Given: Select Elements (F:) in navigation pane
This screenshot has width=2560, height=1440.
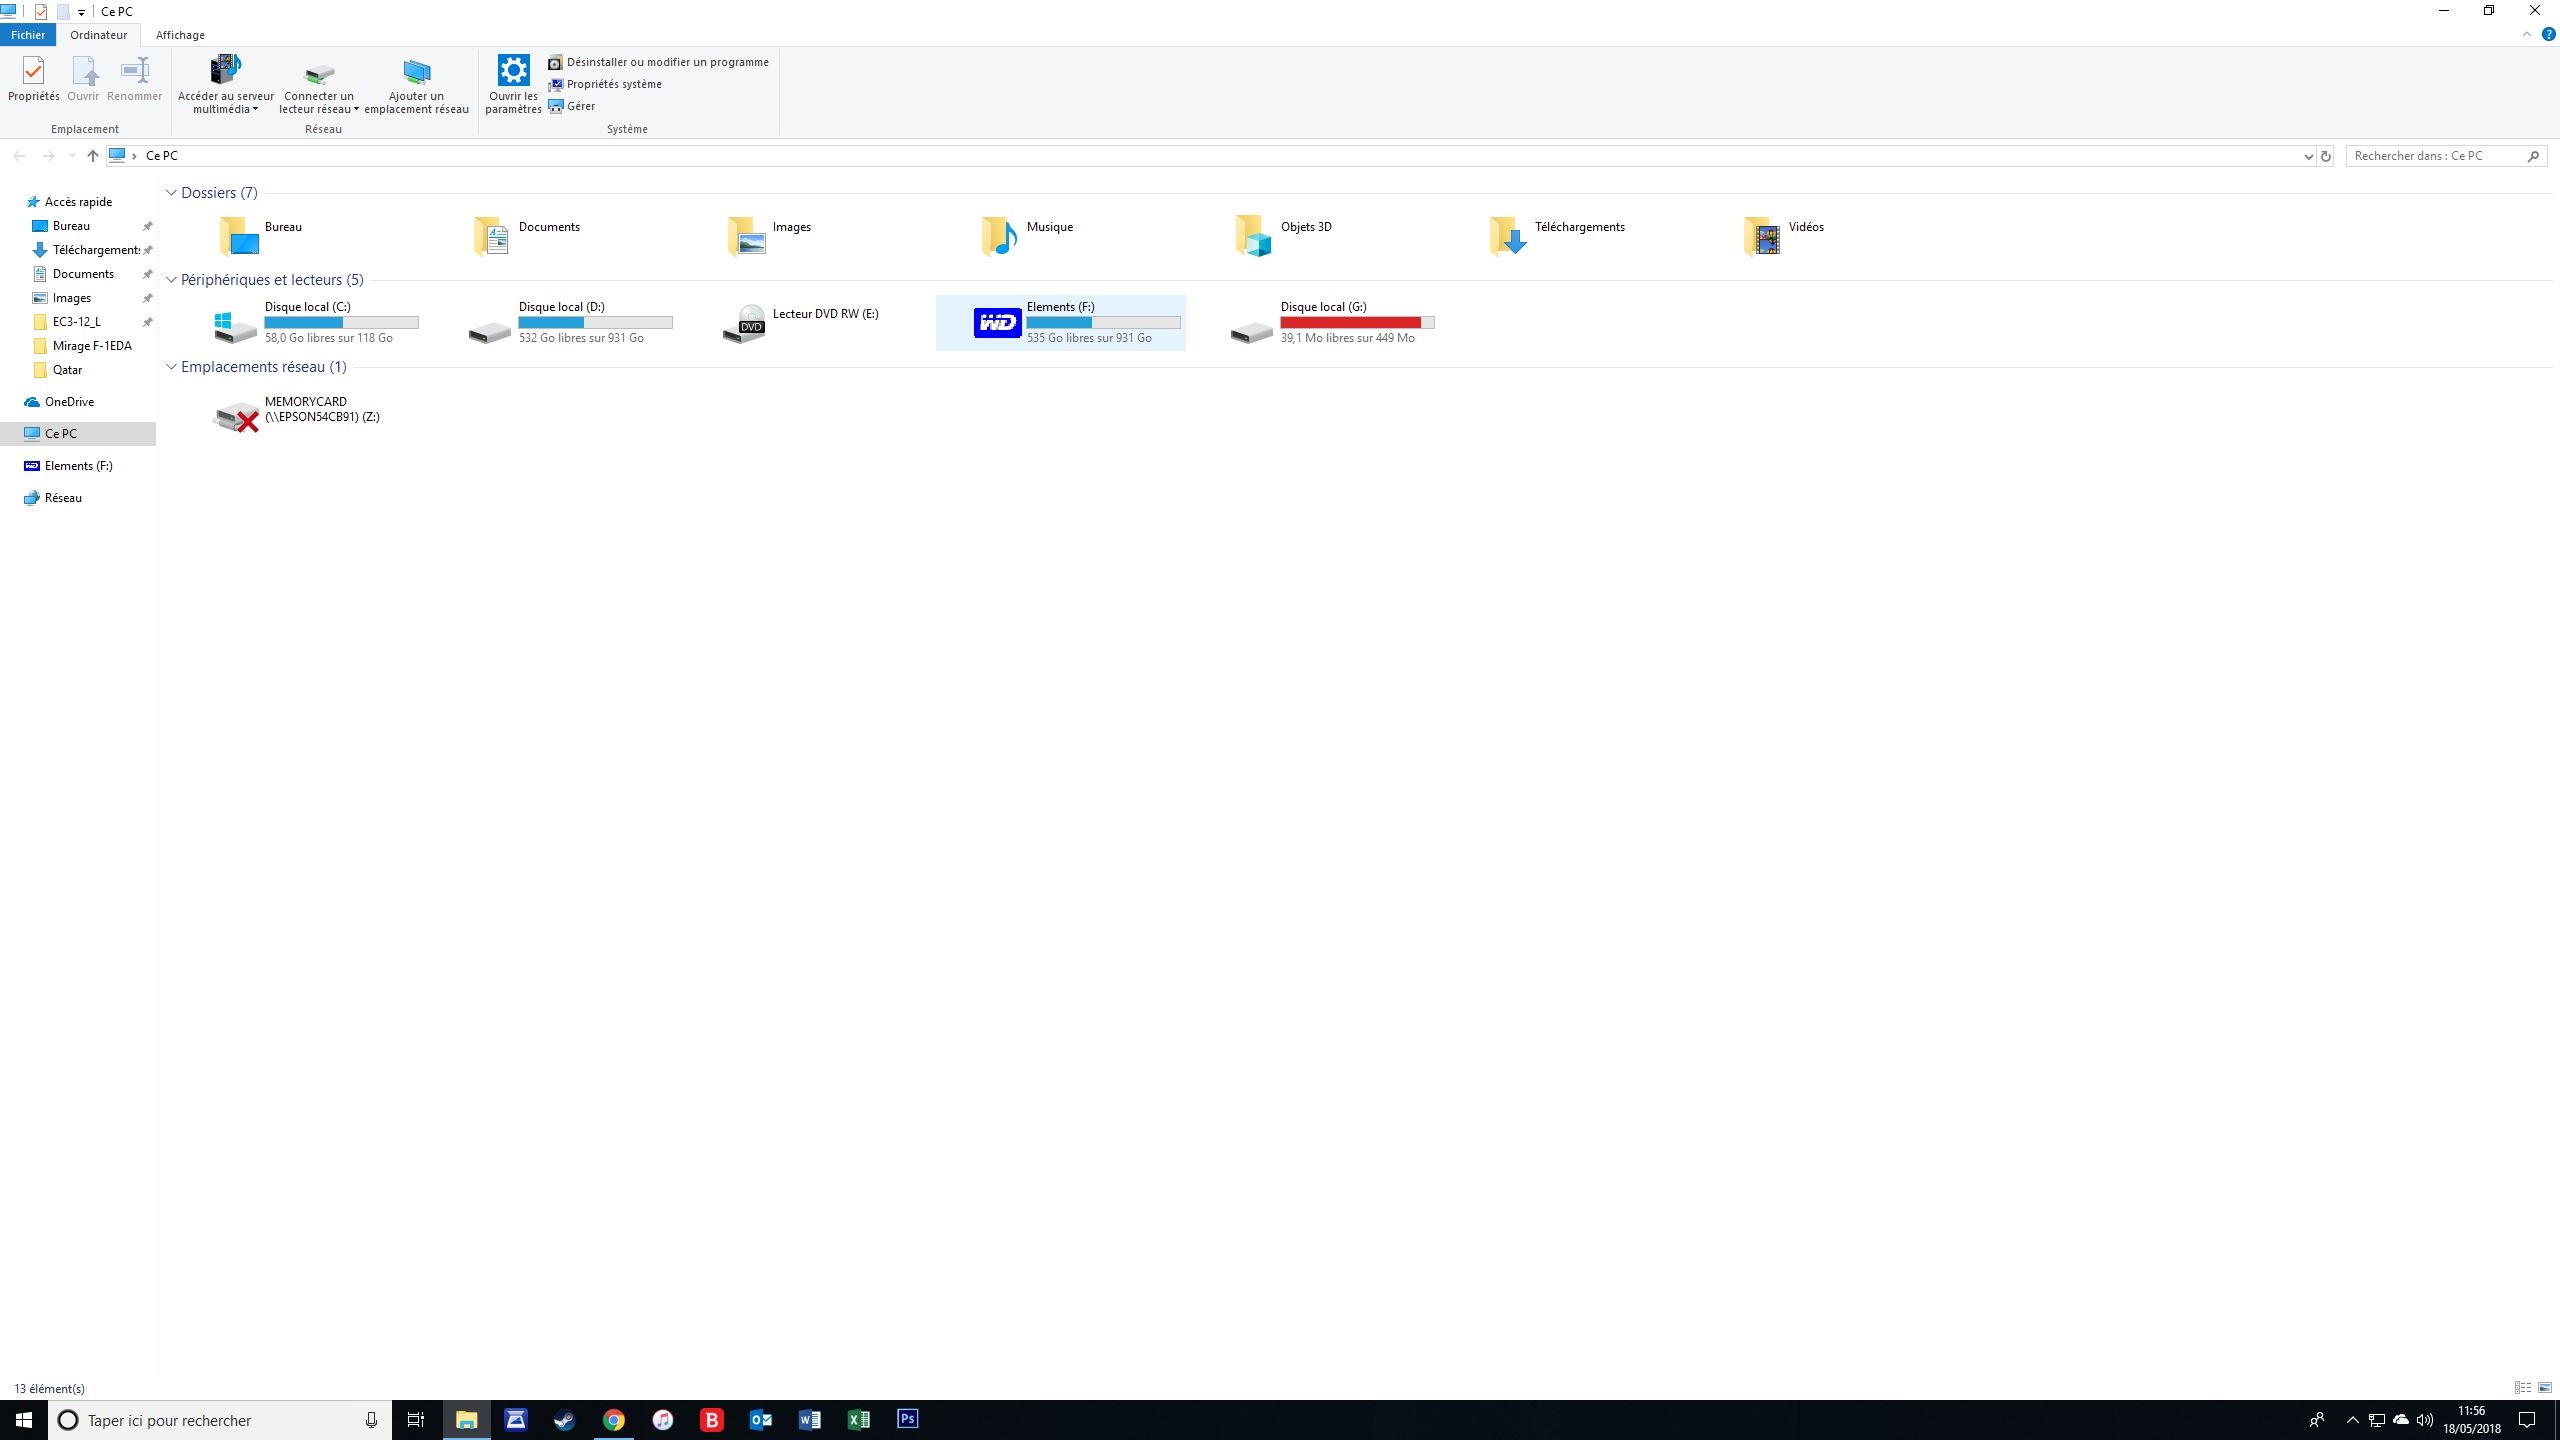Looking at the screenshot, I should (78, 466).
